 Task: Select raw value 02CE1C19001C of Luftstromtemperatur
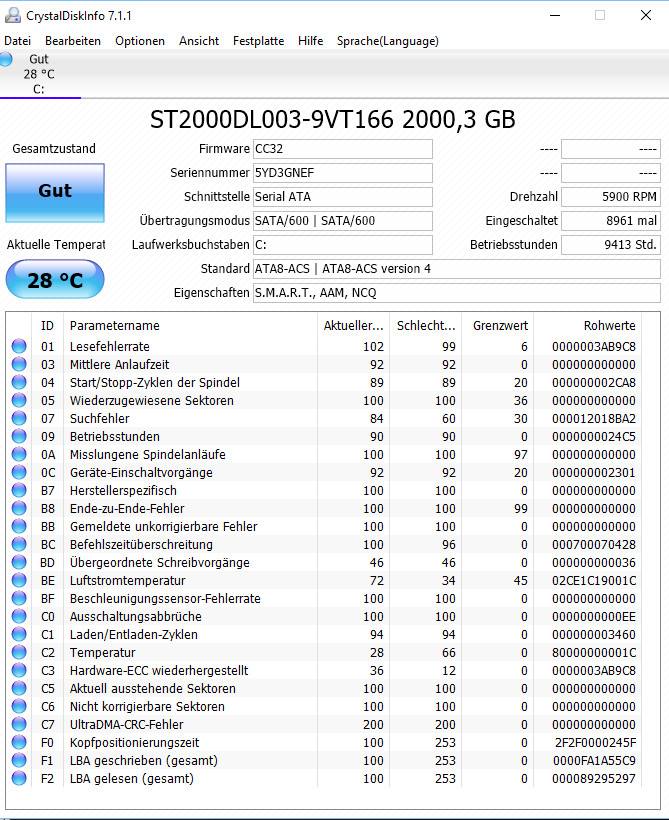pyautogui.click(x=594, y=580)
